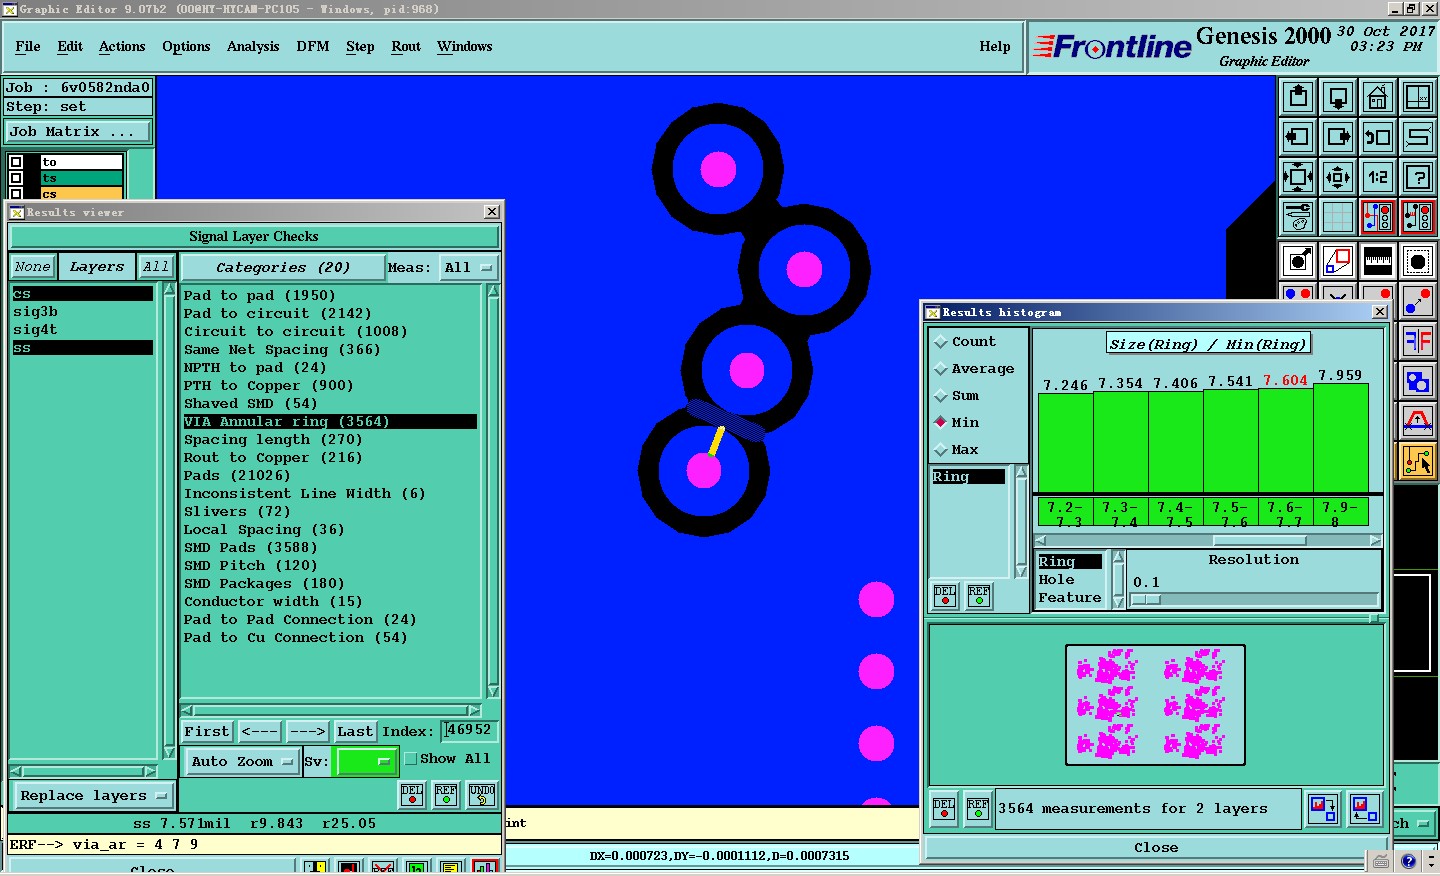This screenshot has width=1440, height=876.
Task: Click the All layers button
Action: [155, 267]
